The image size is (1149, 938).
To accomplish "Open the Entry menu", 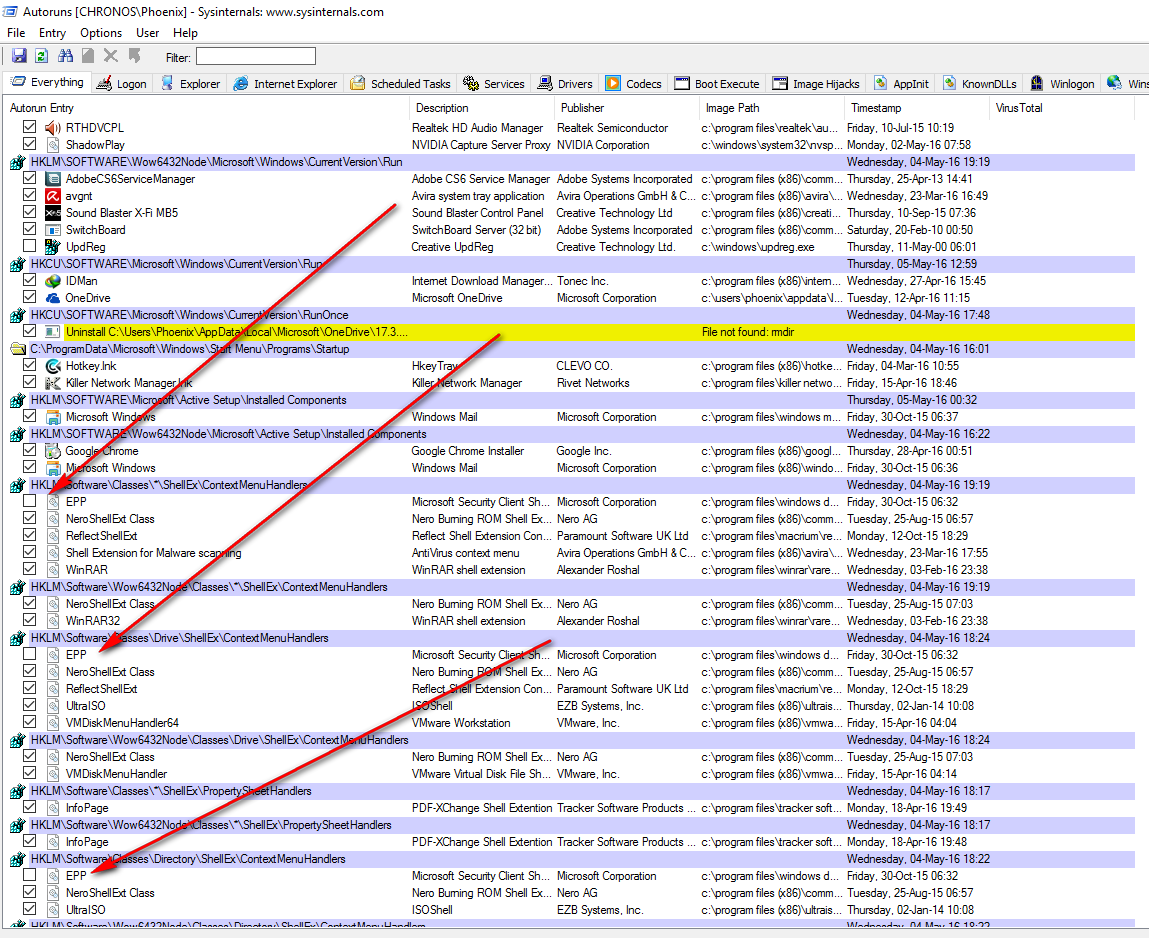I will [x=52, y=33].
